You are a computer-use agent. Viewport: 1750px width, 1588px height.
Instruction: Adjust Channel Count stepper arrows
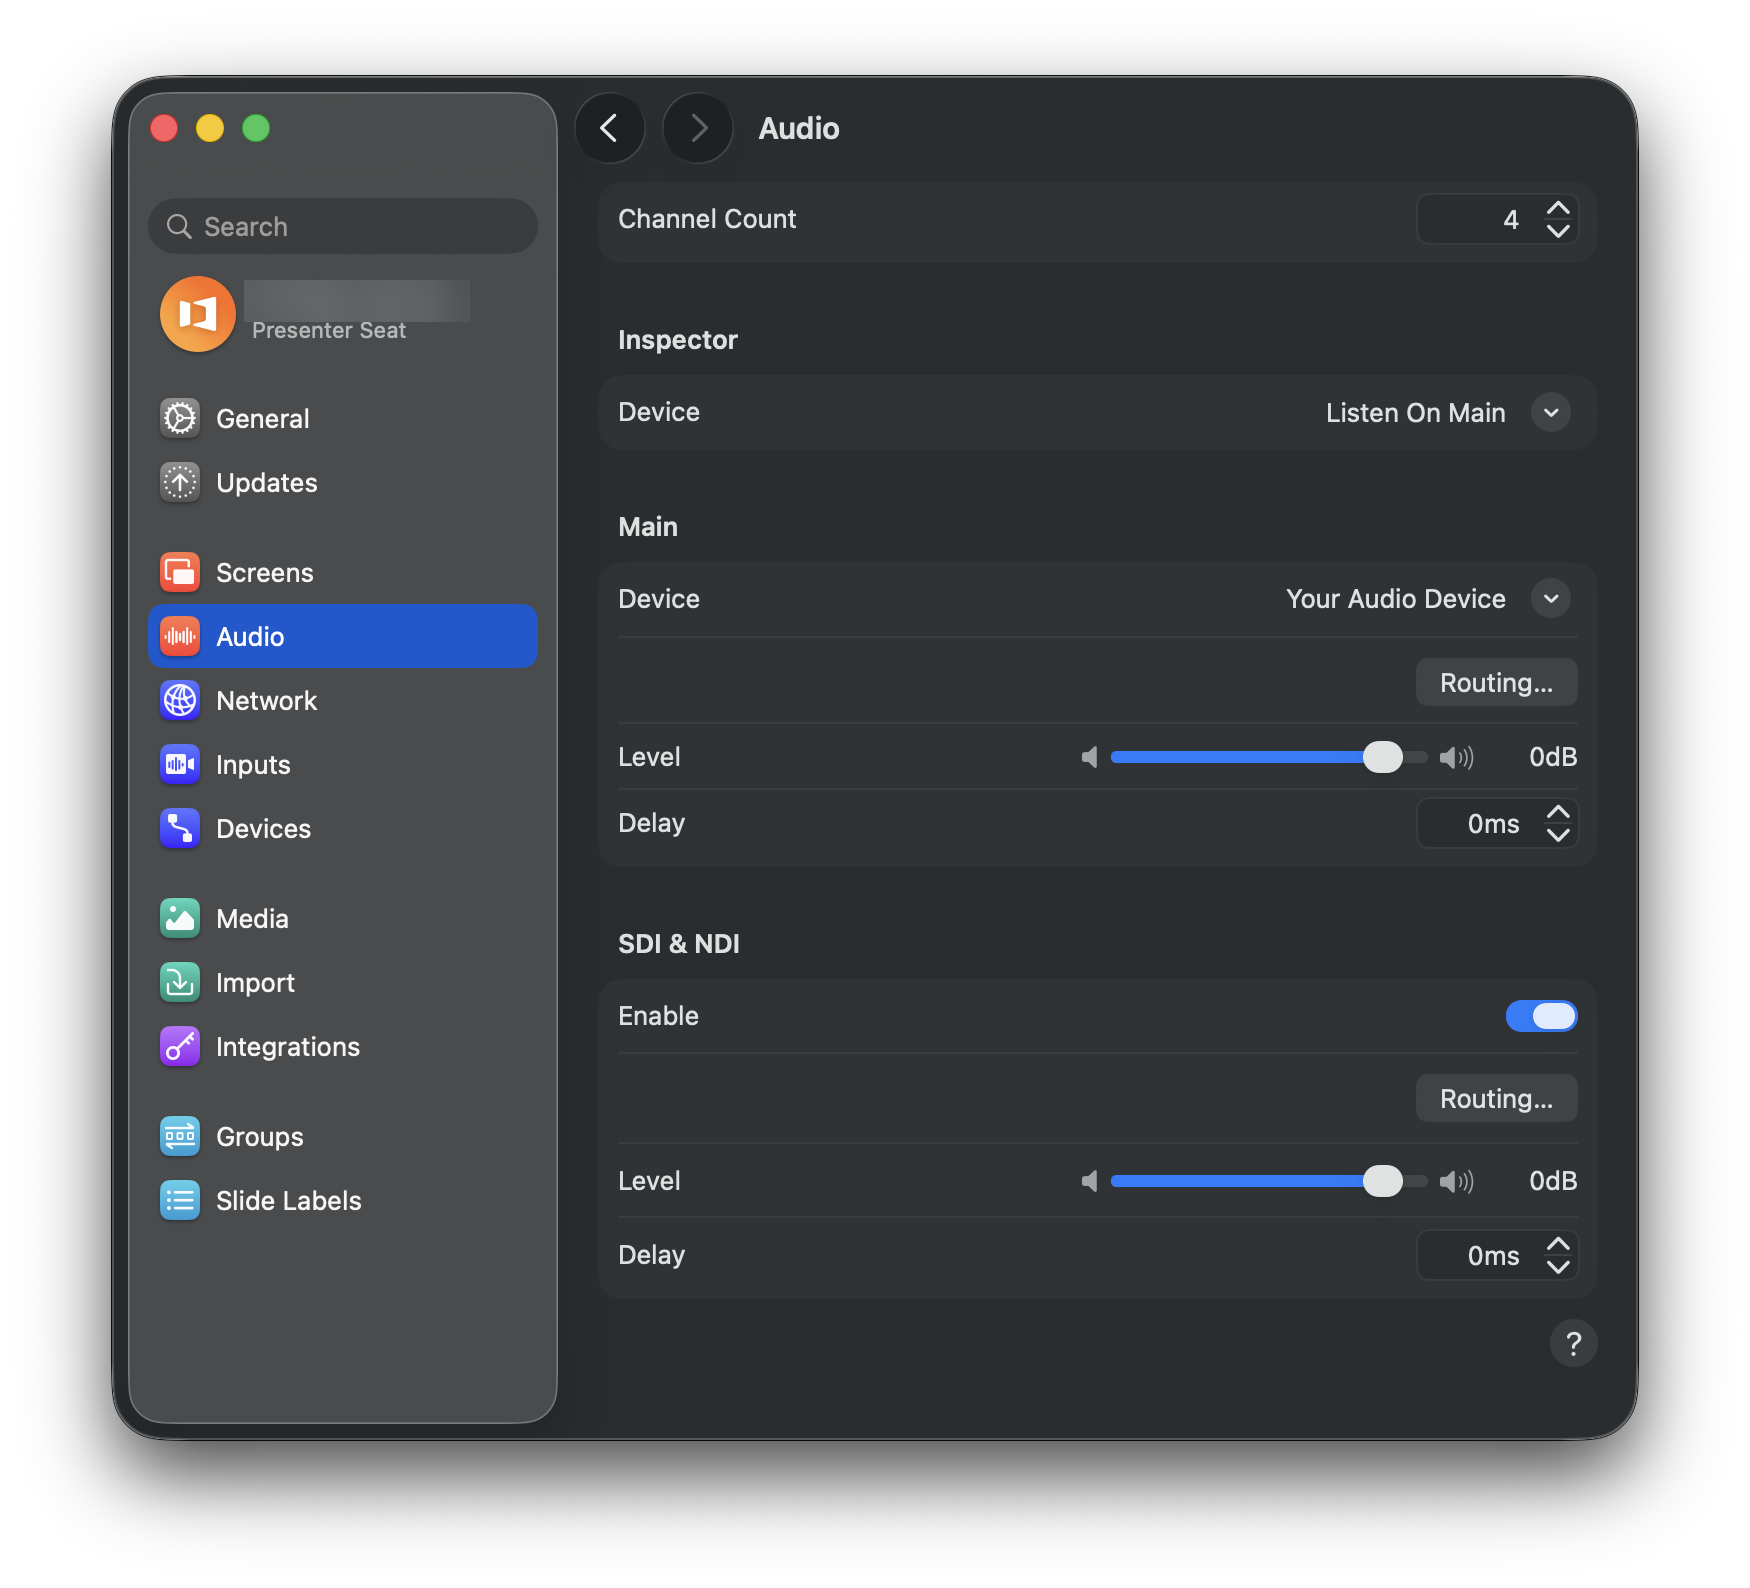(x=1558, y=219)
